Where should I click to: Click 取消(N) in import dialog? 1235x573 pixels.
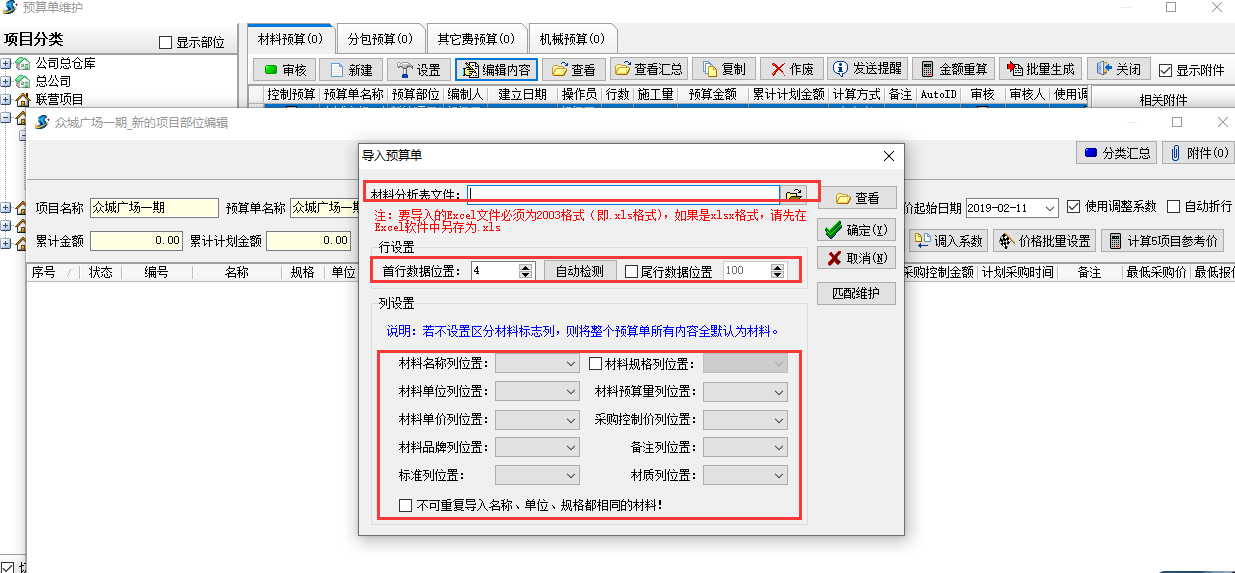(x=857, y=258)
